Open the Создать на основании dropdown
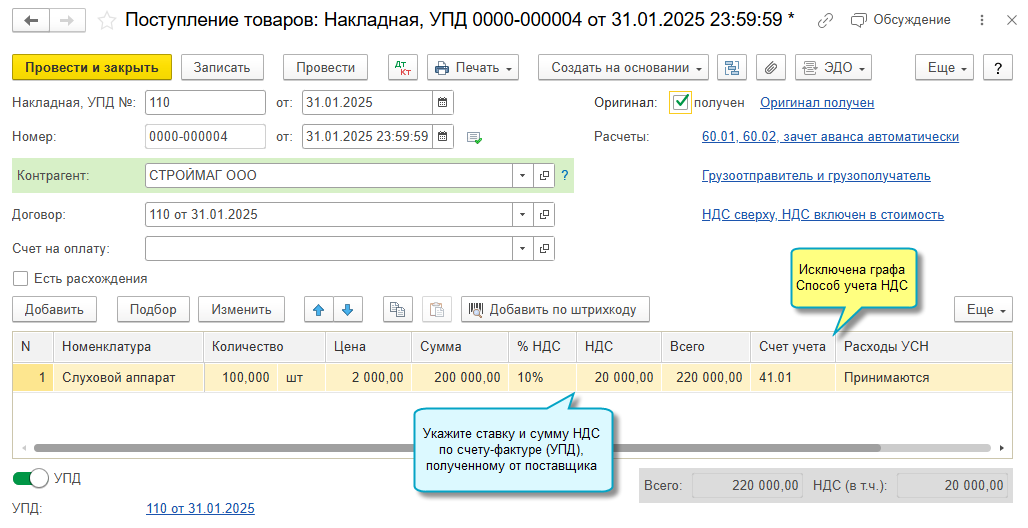Screen dimensions: 1028x528 tap(623, 68)
